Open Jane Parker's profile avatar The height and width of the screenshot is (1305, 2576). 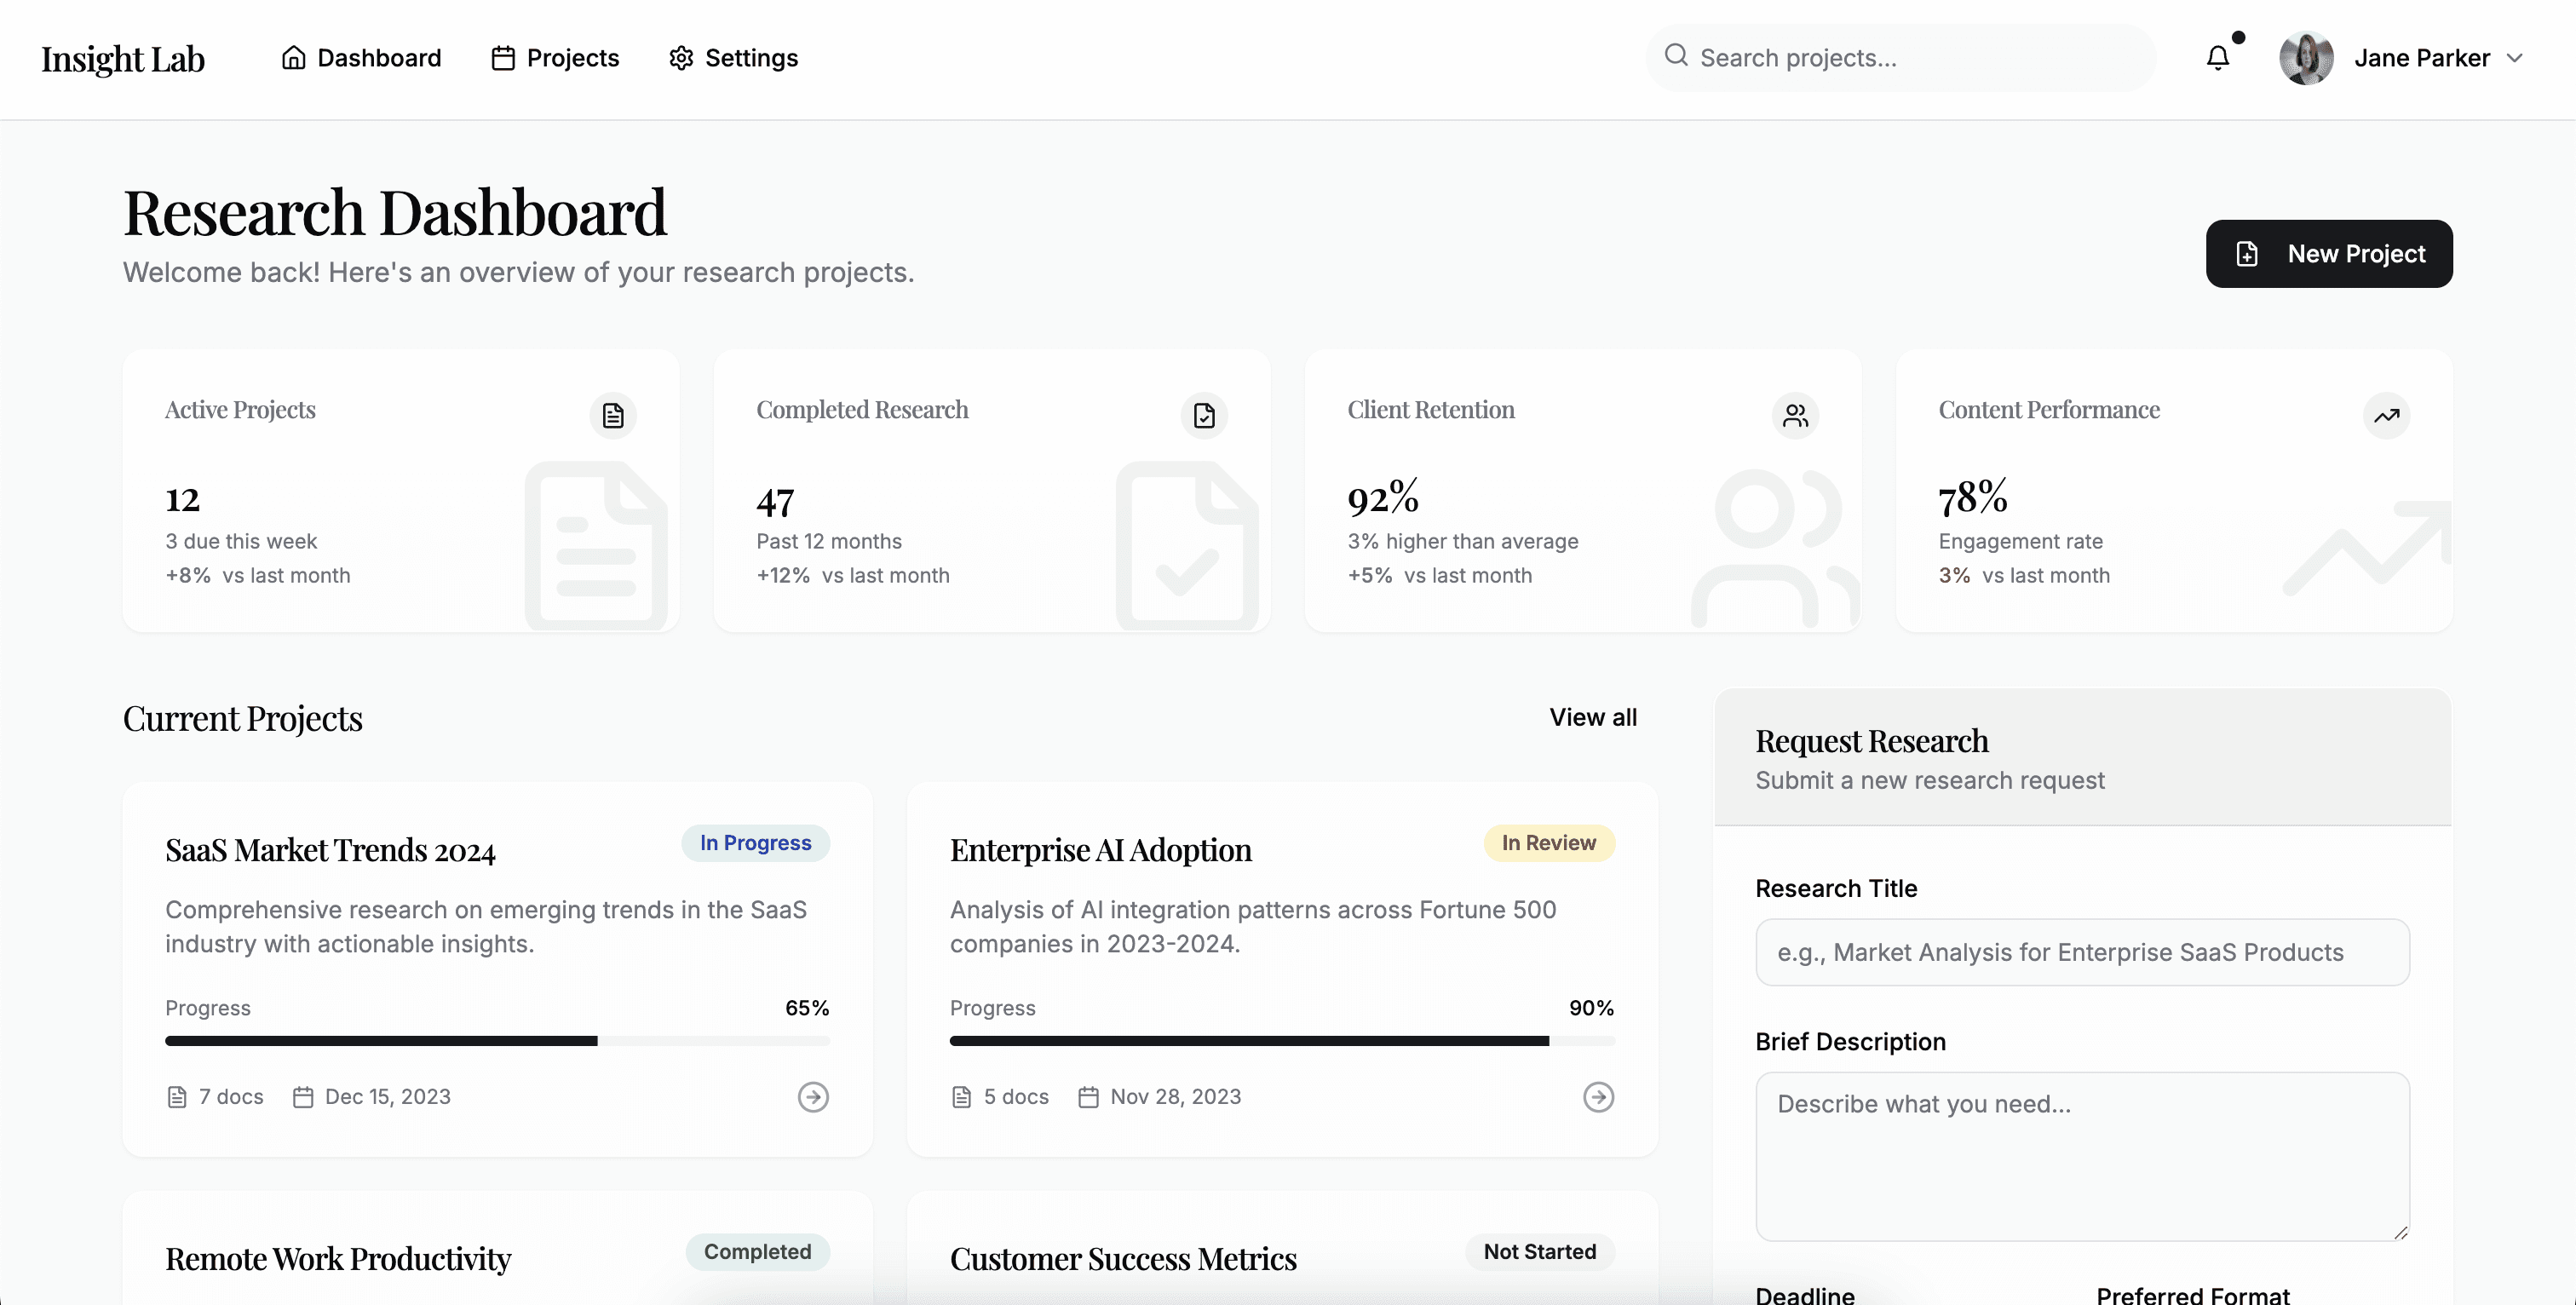coord(2305,58)
